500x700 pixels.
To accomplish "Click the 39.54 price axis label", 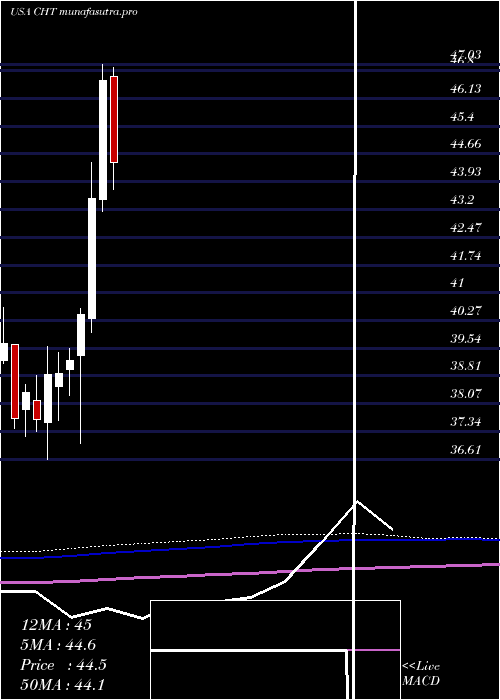I will tap(466, 338).
